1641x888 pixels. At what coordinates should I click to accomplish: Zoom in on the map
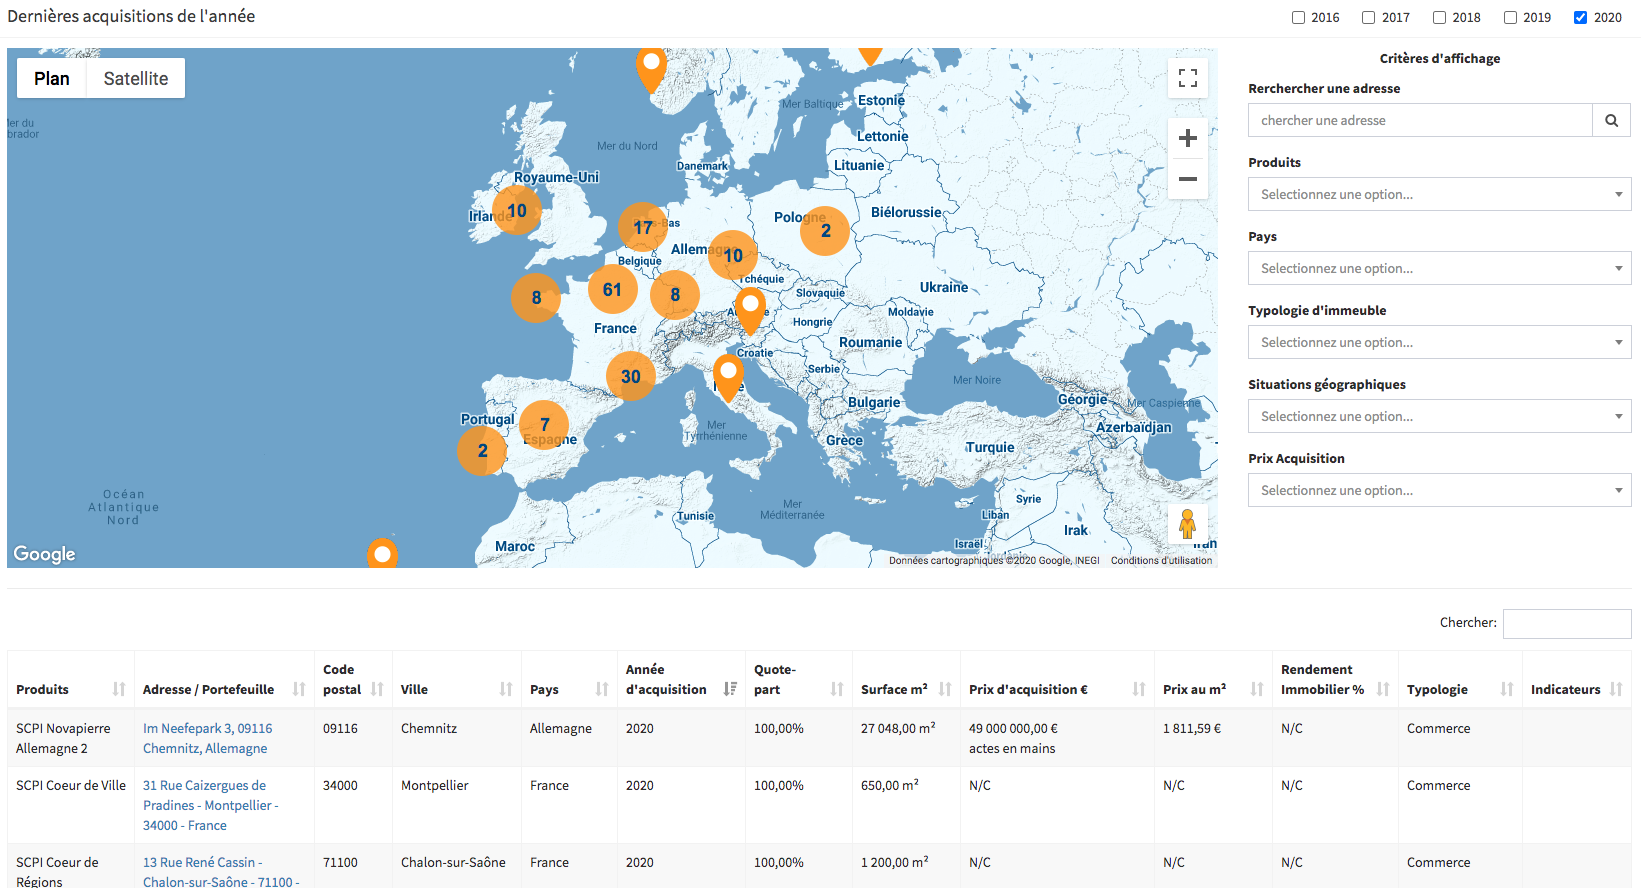click(x=1188, y=138)
